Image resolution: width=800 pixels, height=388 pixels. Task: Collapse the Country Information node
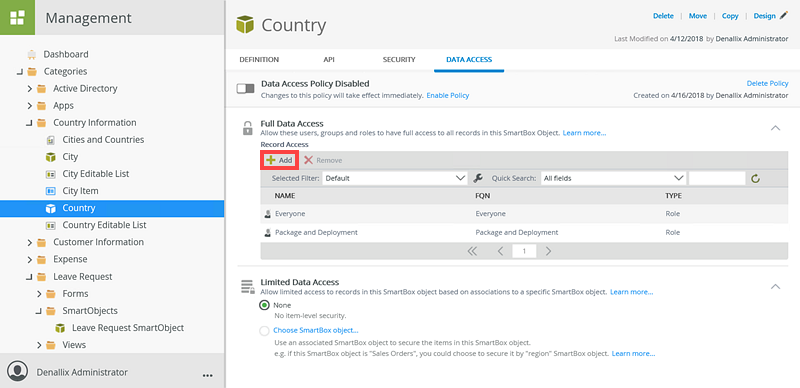(29, 123)
